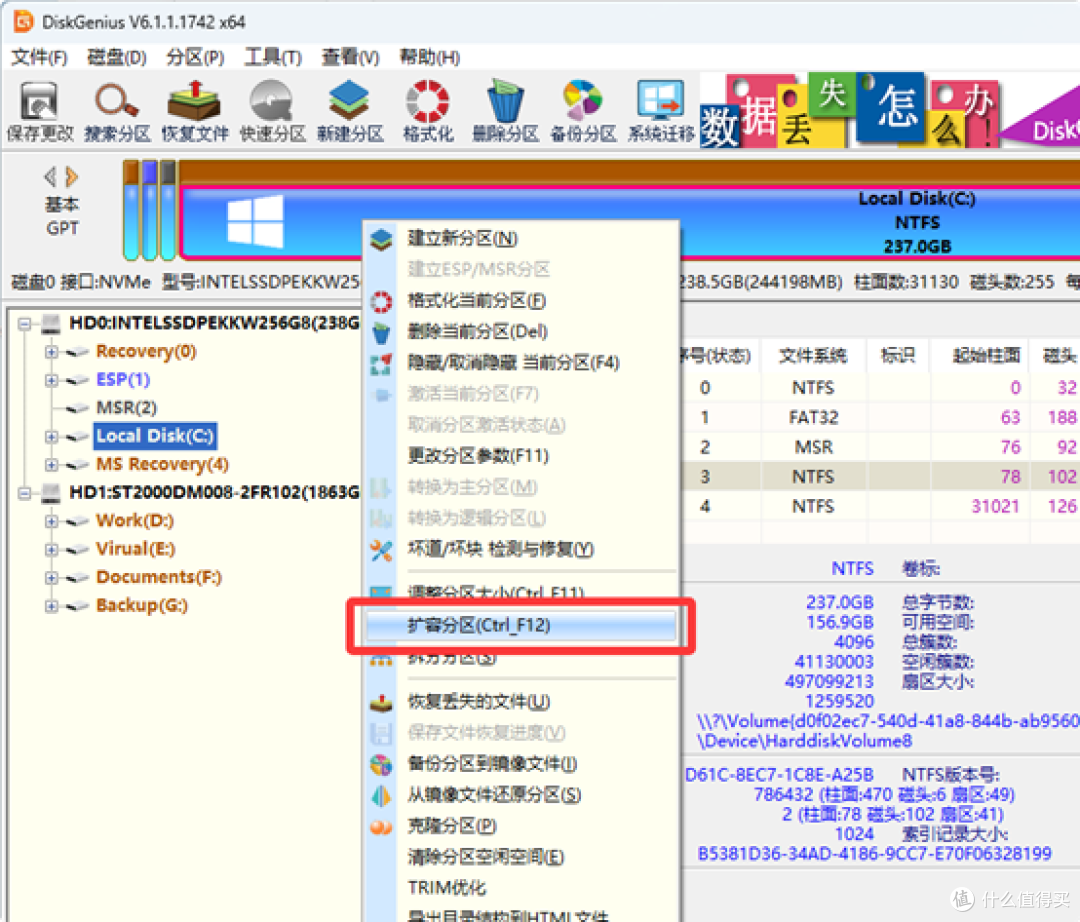Open the 工具(T) menu

tap(273, 57)
